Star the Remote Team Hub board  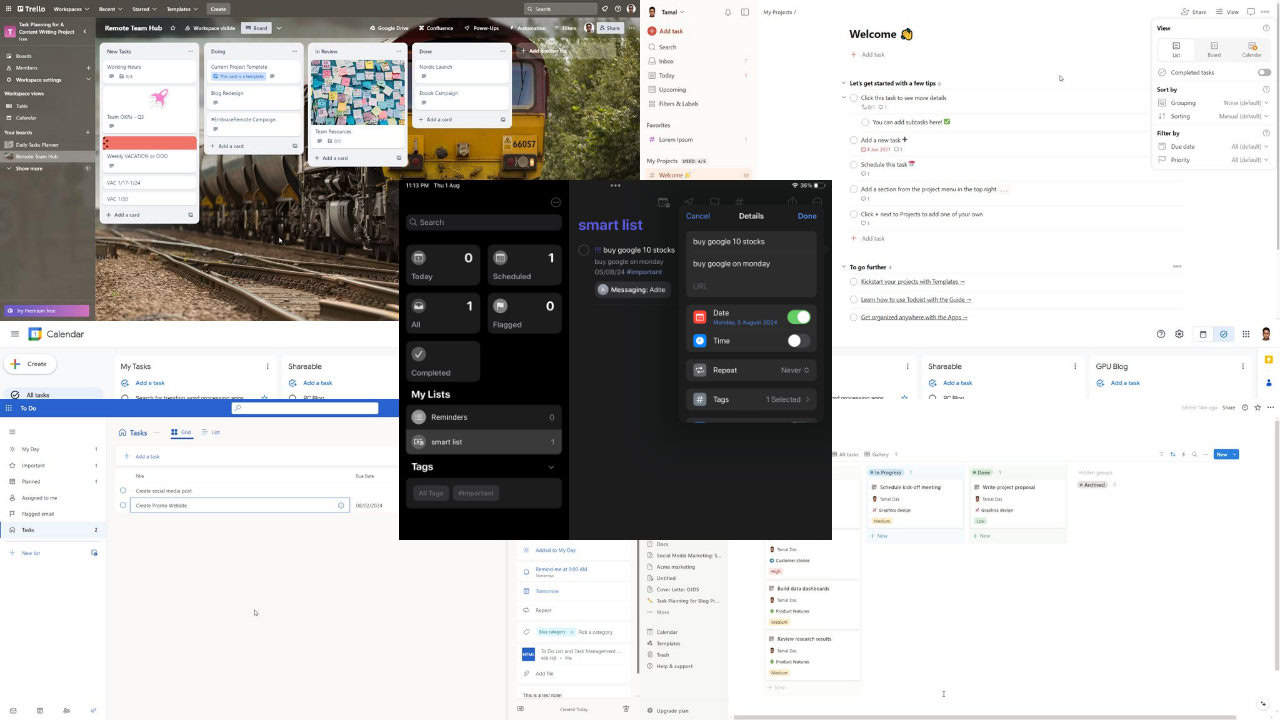pyautogui.click(x=172, y=28)
